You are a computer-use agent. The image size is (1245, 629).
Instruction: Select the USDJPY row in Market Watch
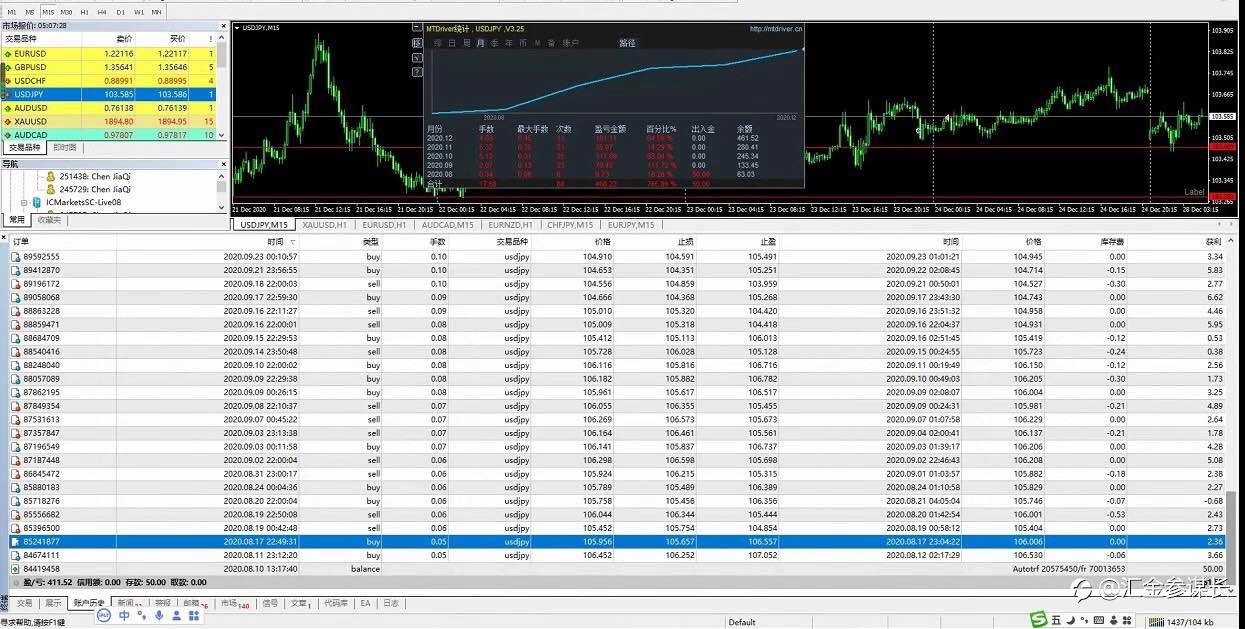click(x=109, y=94)
